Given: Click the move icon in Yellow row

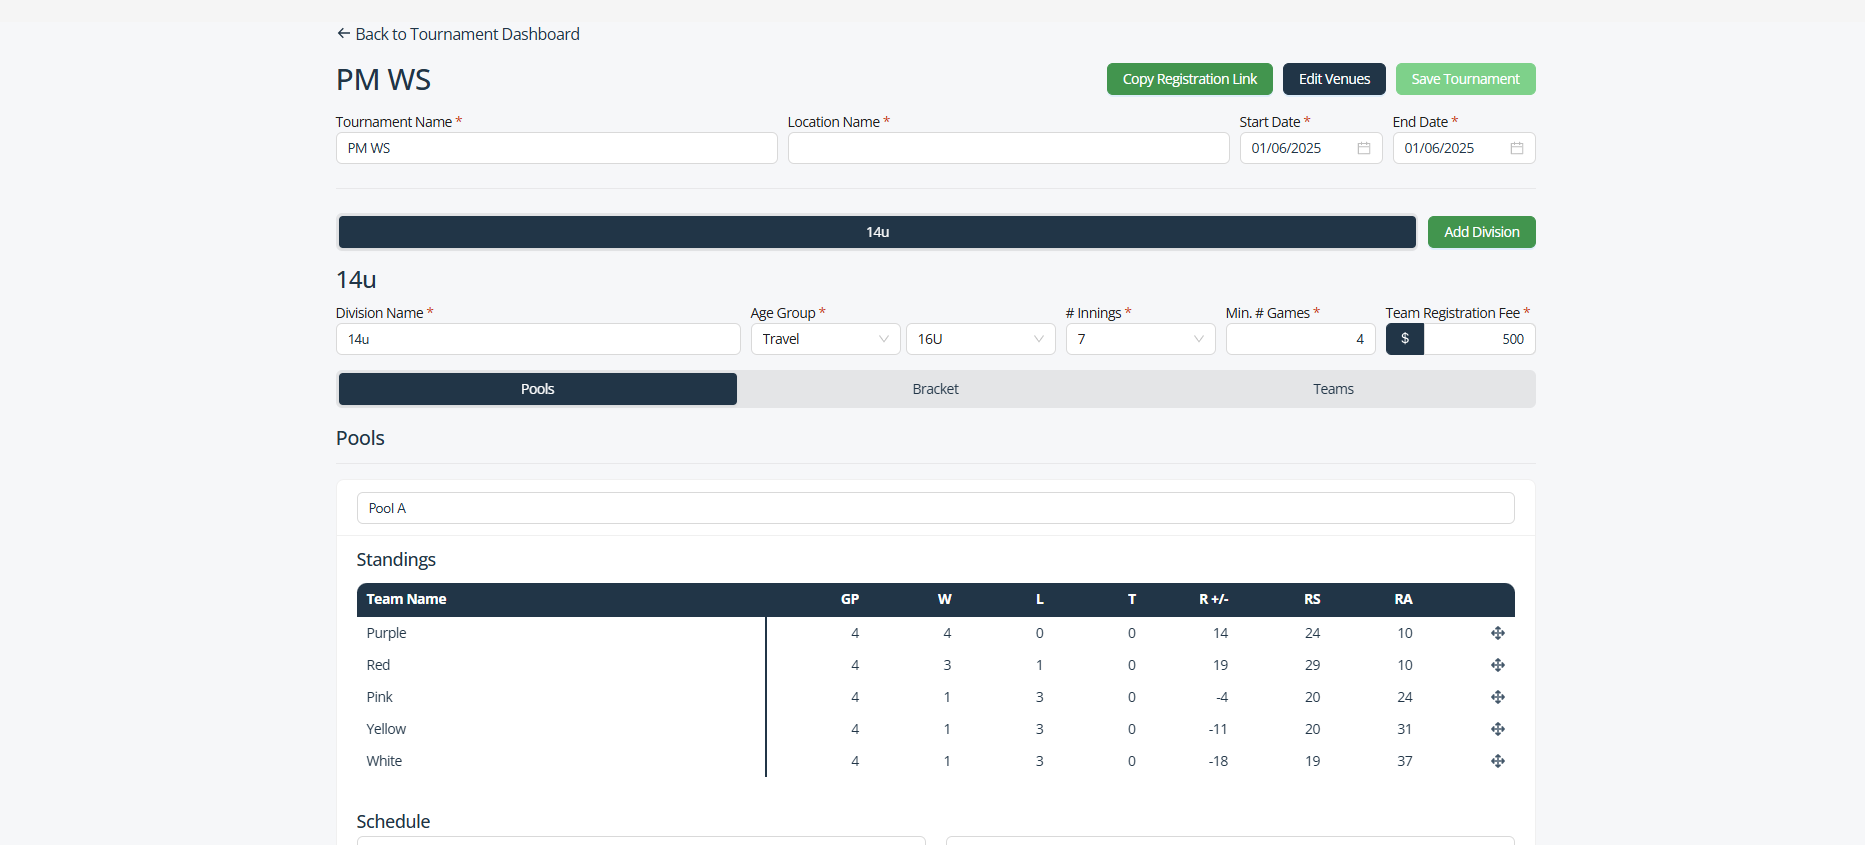Looking at the screenshot, I should point(1497,729).
